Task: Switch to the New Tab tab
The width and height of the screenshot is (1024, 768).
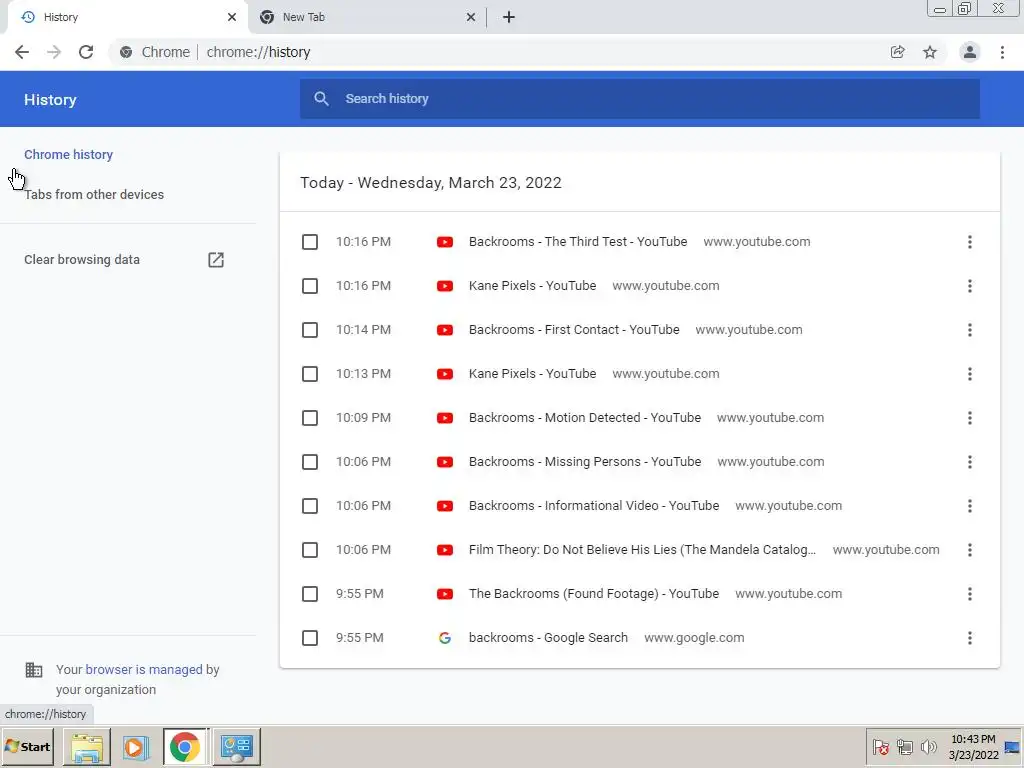Action: point(366,17)
